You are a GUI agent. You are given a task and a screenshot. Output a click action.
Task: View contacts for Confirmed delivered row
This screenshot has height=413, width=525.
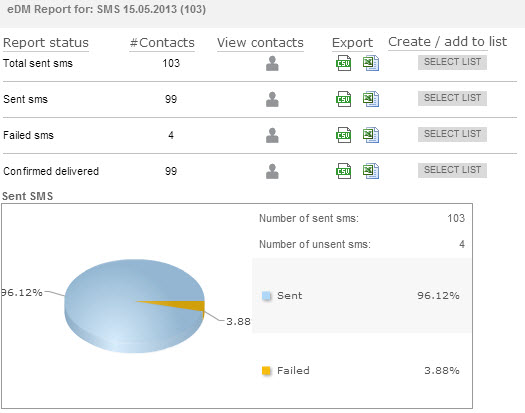click(272, 171)
